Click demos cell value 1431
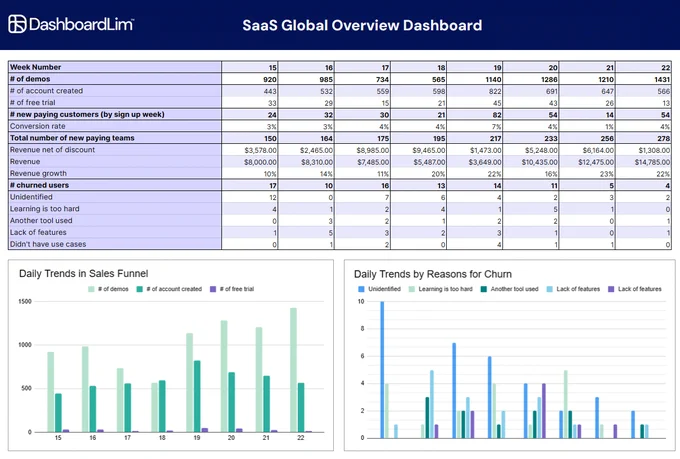This screenshot has height=459, width=680. click(x=662, y=79)
